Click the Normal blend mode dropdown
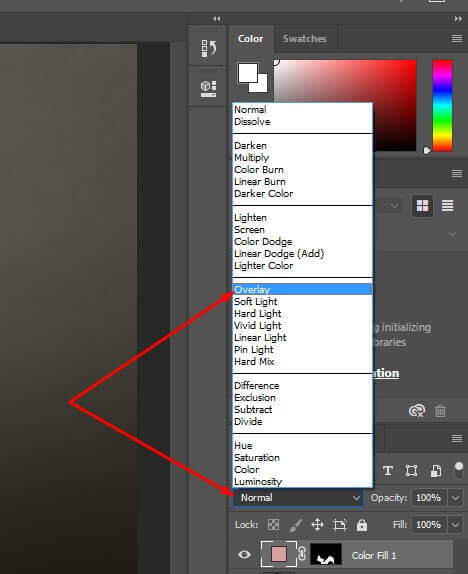468x574 pixels. pyautogui.click(x=298, y=498)
